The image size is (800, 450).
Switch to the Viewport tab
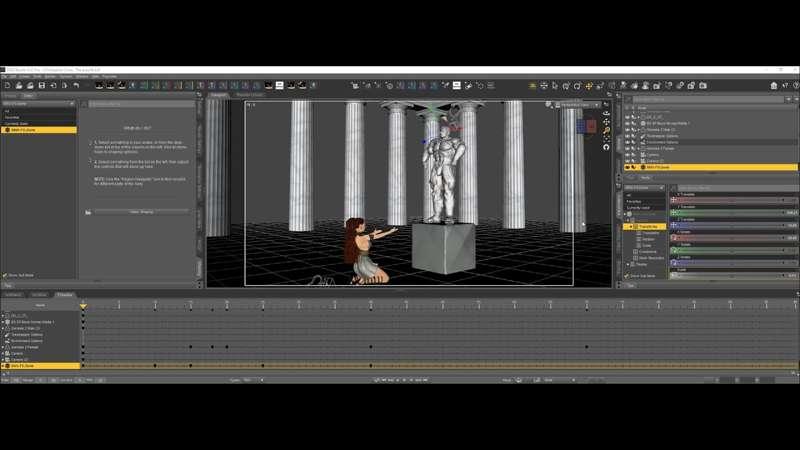218,95
